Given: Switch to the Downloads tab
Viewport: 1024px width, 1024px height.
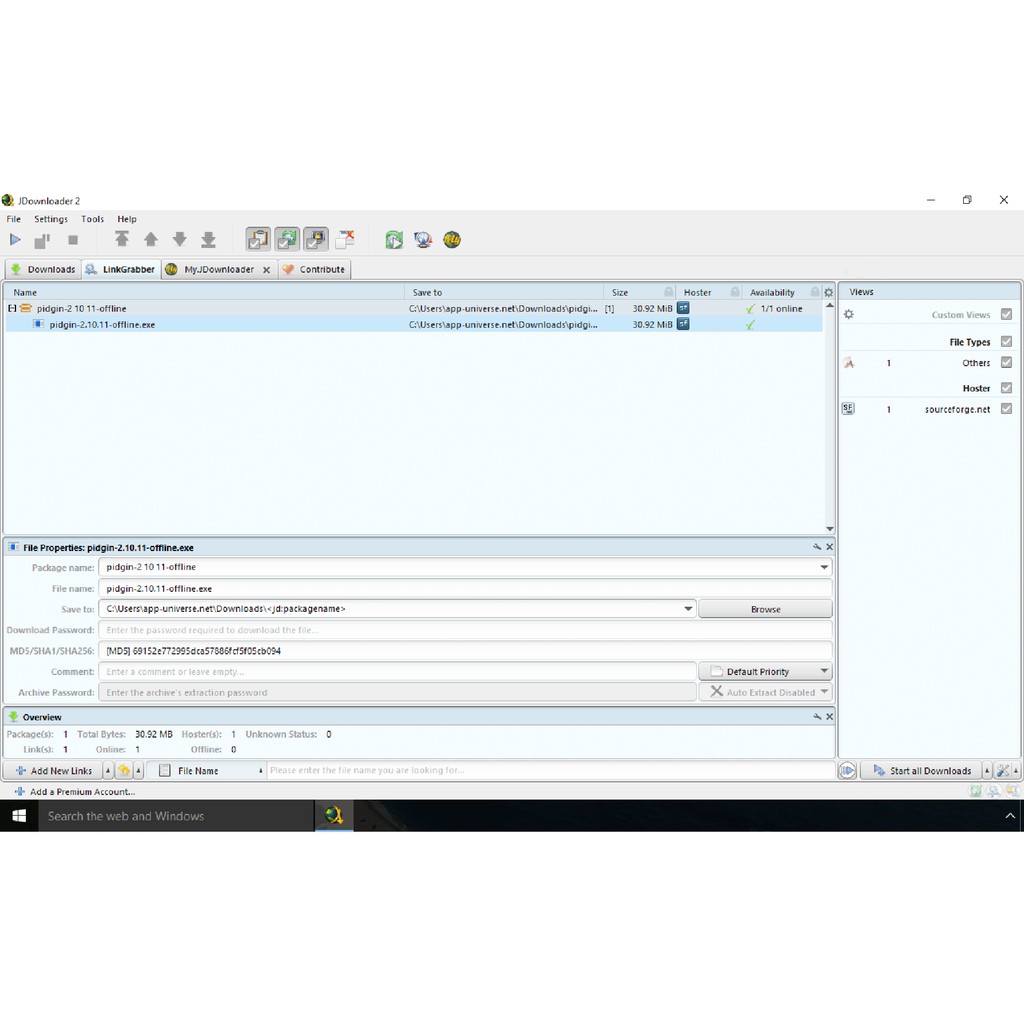Looking at the screenshot, I should tap(43, 269).
